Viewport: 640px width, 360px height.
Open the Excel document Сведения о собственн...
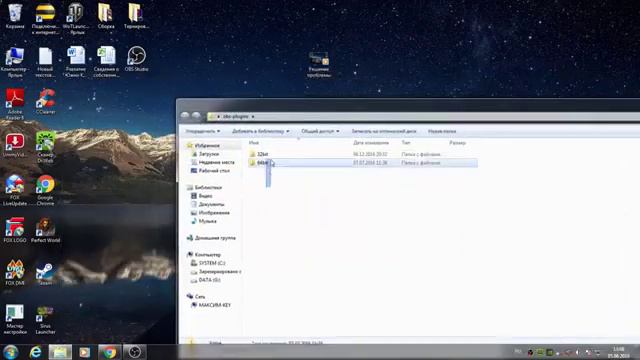106,61
